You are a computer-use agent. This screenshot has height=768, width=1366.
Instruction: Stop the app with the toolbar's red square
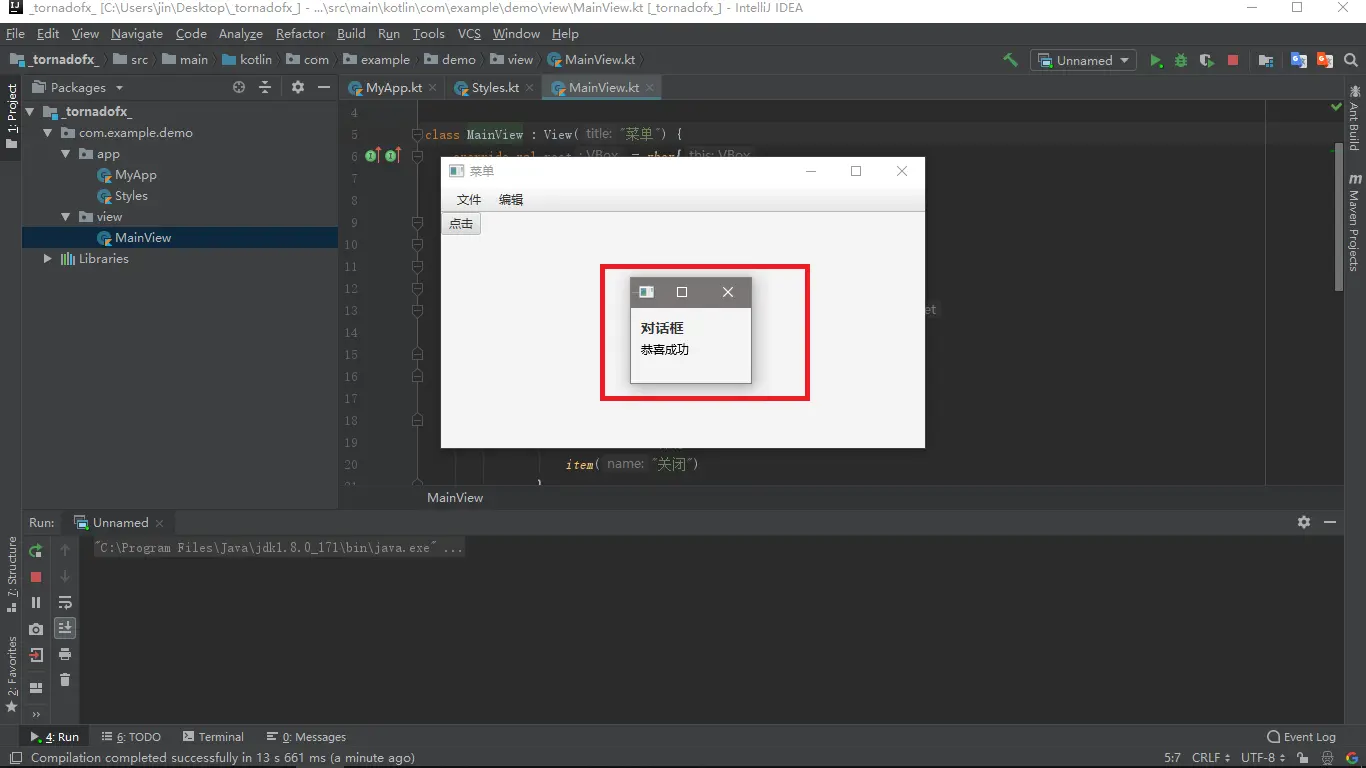tap(1233, 60)
